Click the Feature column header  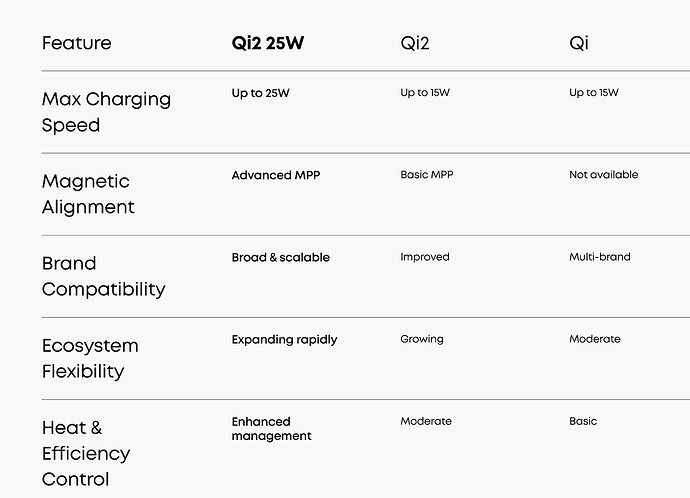pos(76,43)
